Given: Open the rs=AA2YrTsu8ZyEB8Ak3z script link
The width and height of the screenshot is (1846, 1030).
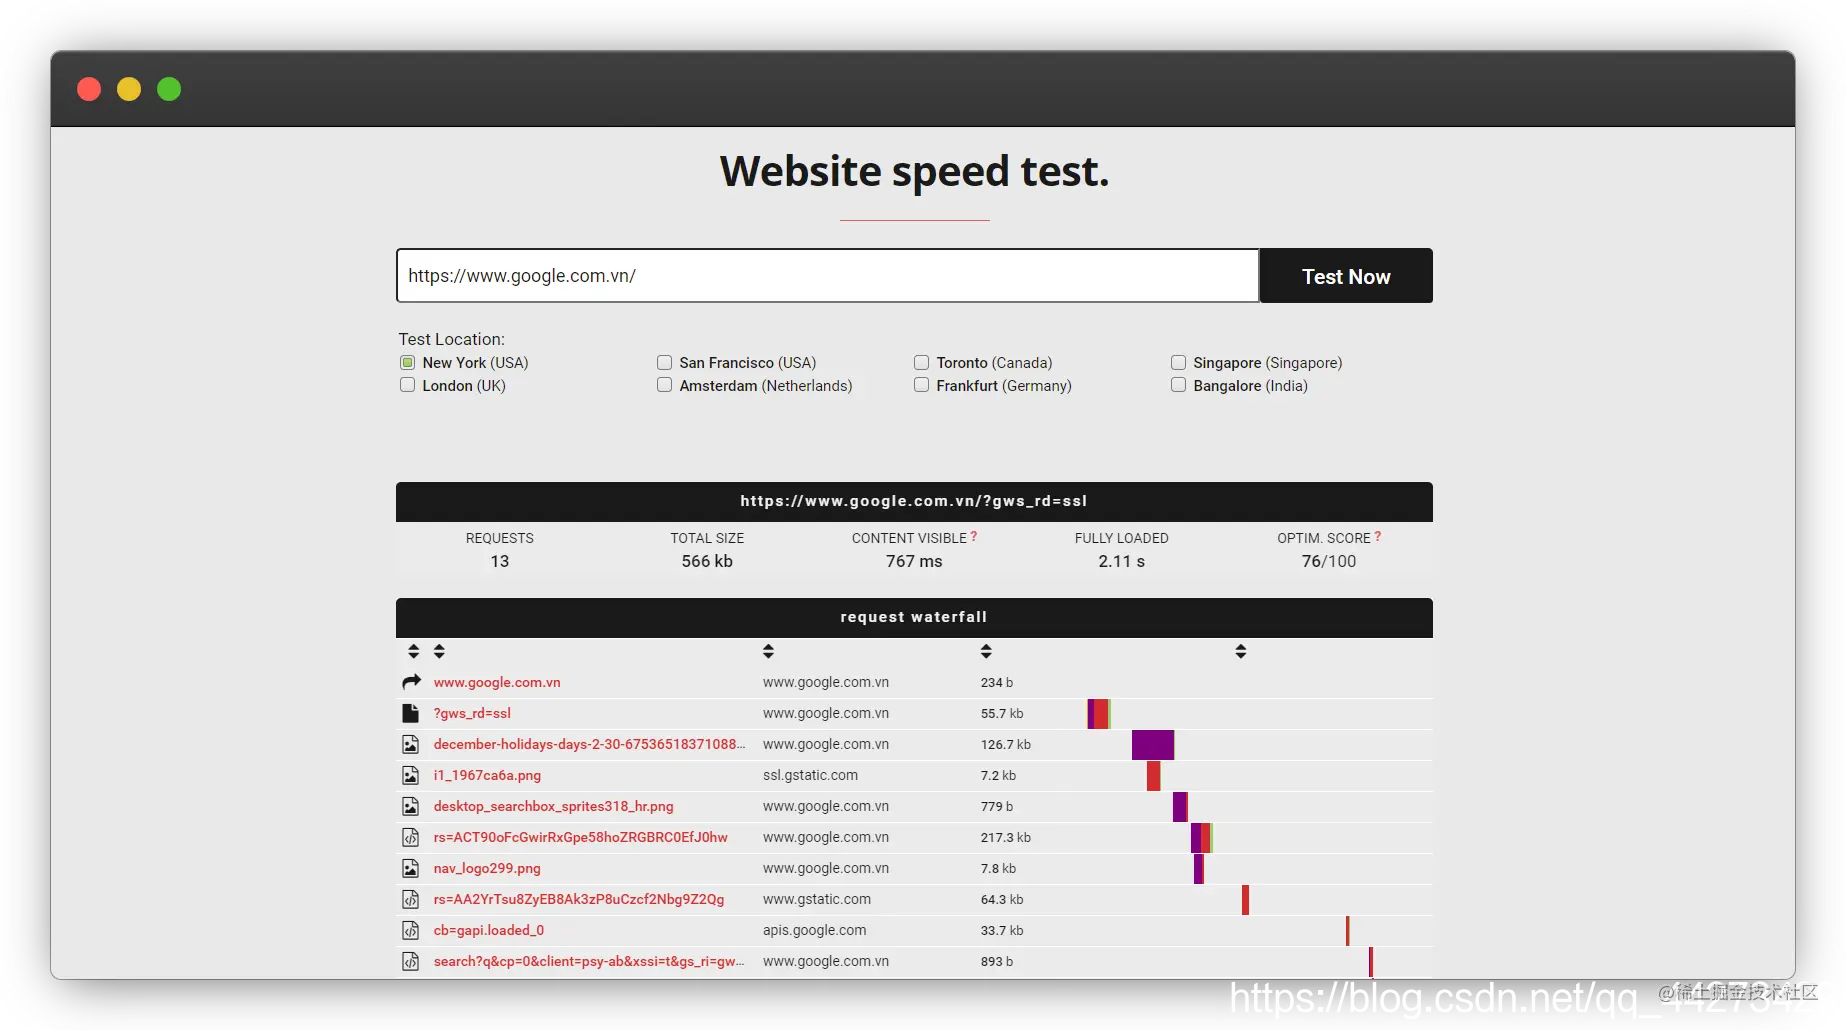Looking at the screenshot, I should tap(579, 899).
